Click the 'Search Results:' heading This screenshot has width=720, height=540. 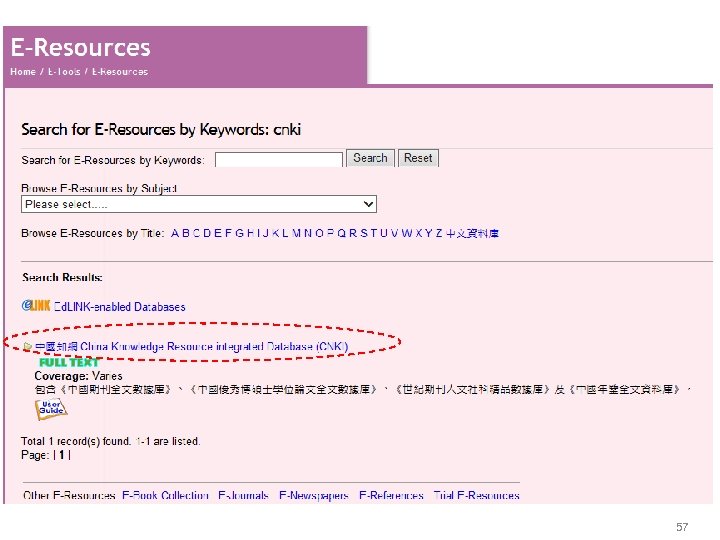tap(62, 277)
